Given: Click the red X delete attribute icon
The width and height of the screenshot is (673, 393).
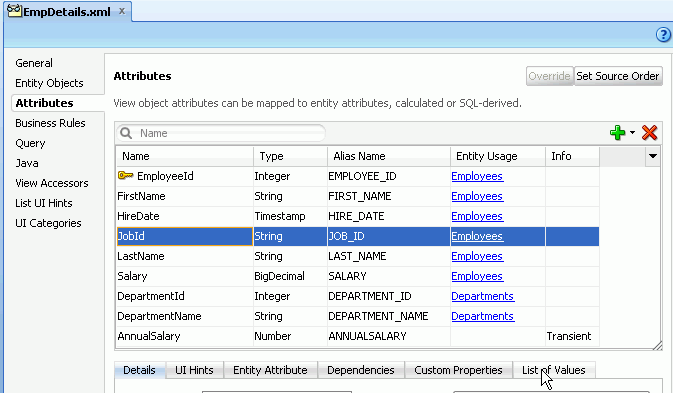Looking at the screenshot, I should click(649, 133).
